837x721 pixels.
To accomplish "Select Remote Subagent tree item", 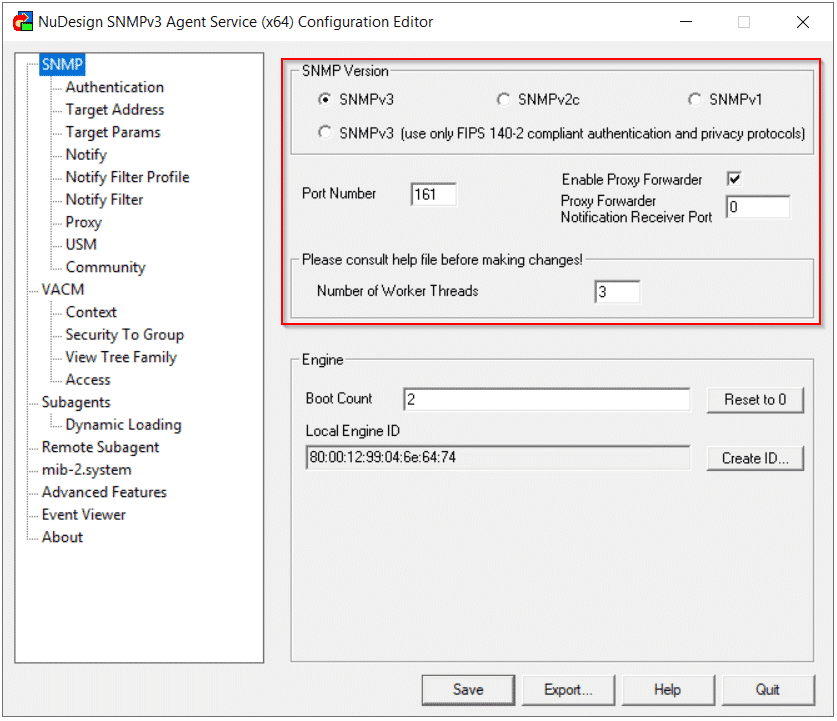I will [100, 447].
